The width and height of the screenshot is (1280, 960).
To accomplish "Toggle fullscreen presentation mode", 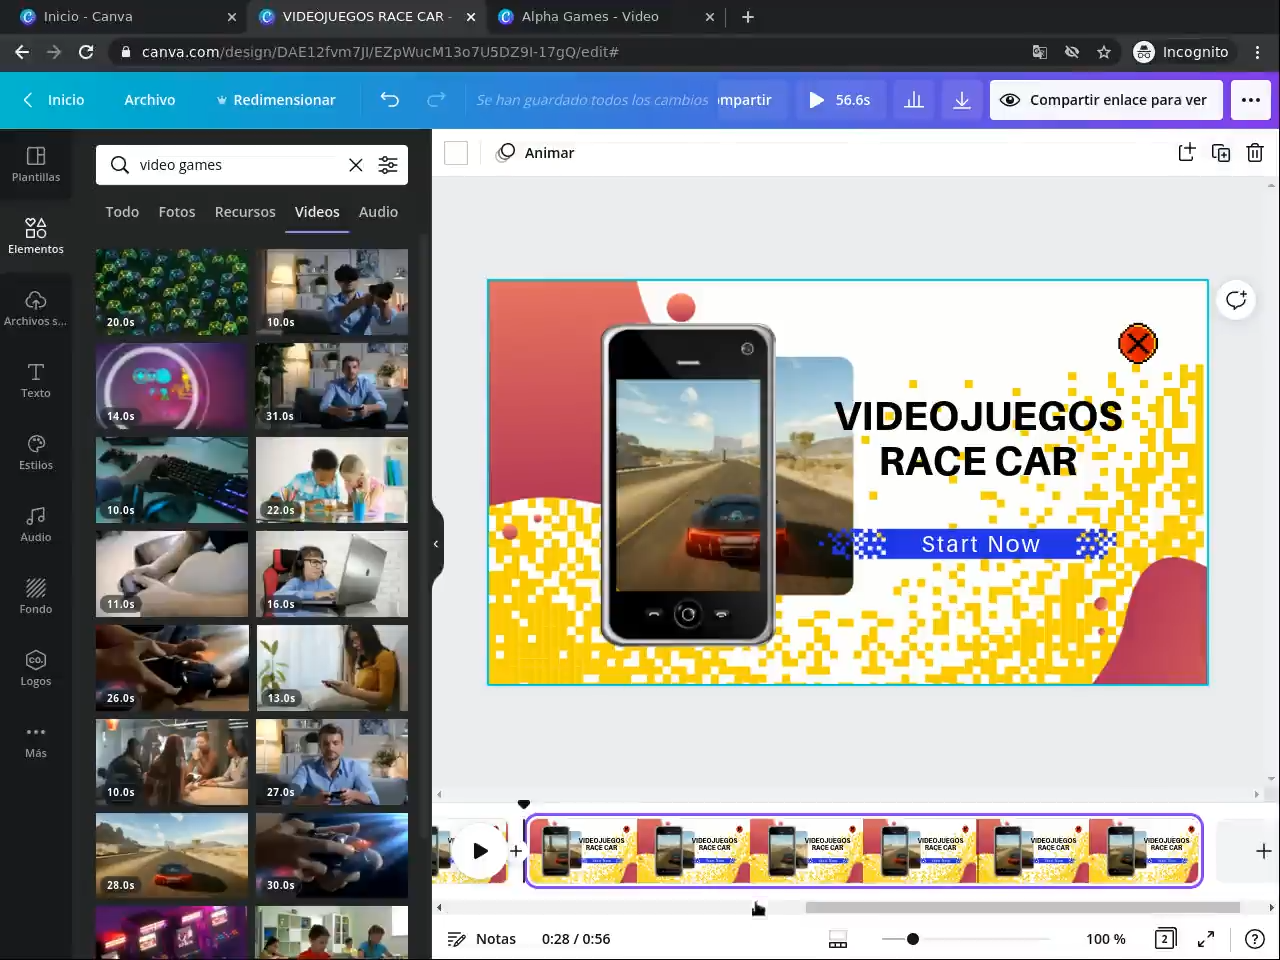I will click(x=1206, y=939).
